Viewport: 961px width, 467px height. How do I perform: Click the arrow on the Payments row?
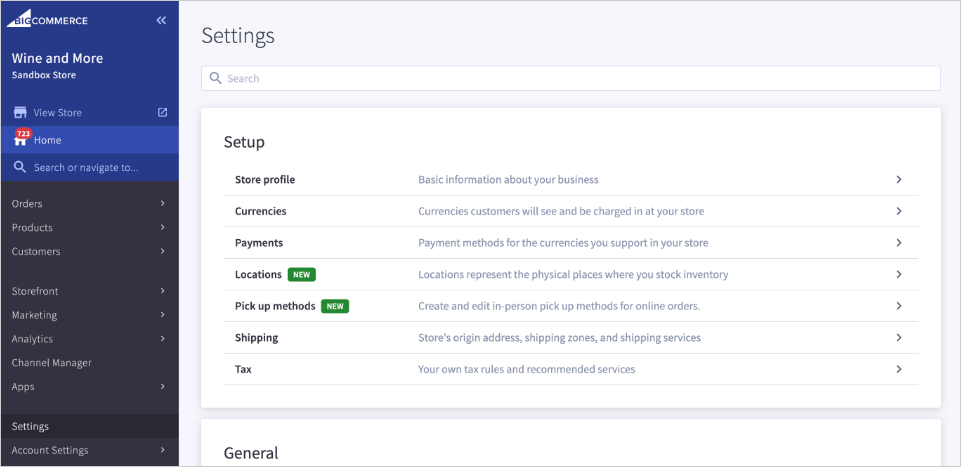tap(898, 243)
